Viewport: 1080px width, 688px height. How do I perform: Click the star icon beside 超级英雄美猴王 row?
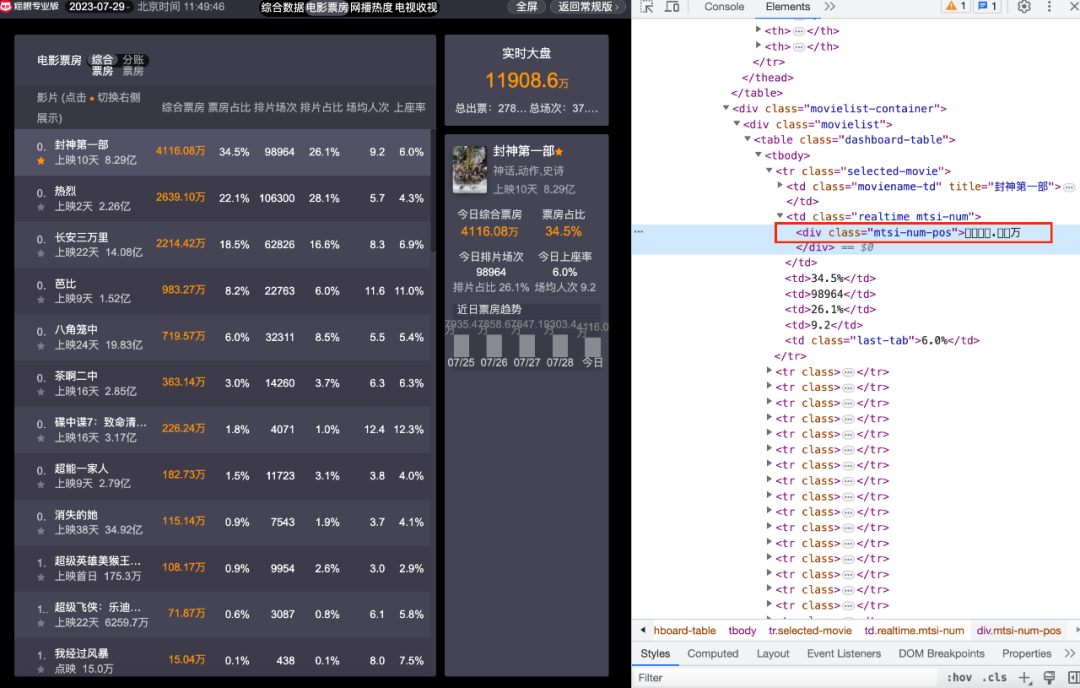[41, 577]
